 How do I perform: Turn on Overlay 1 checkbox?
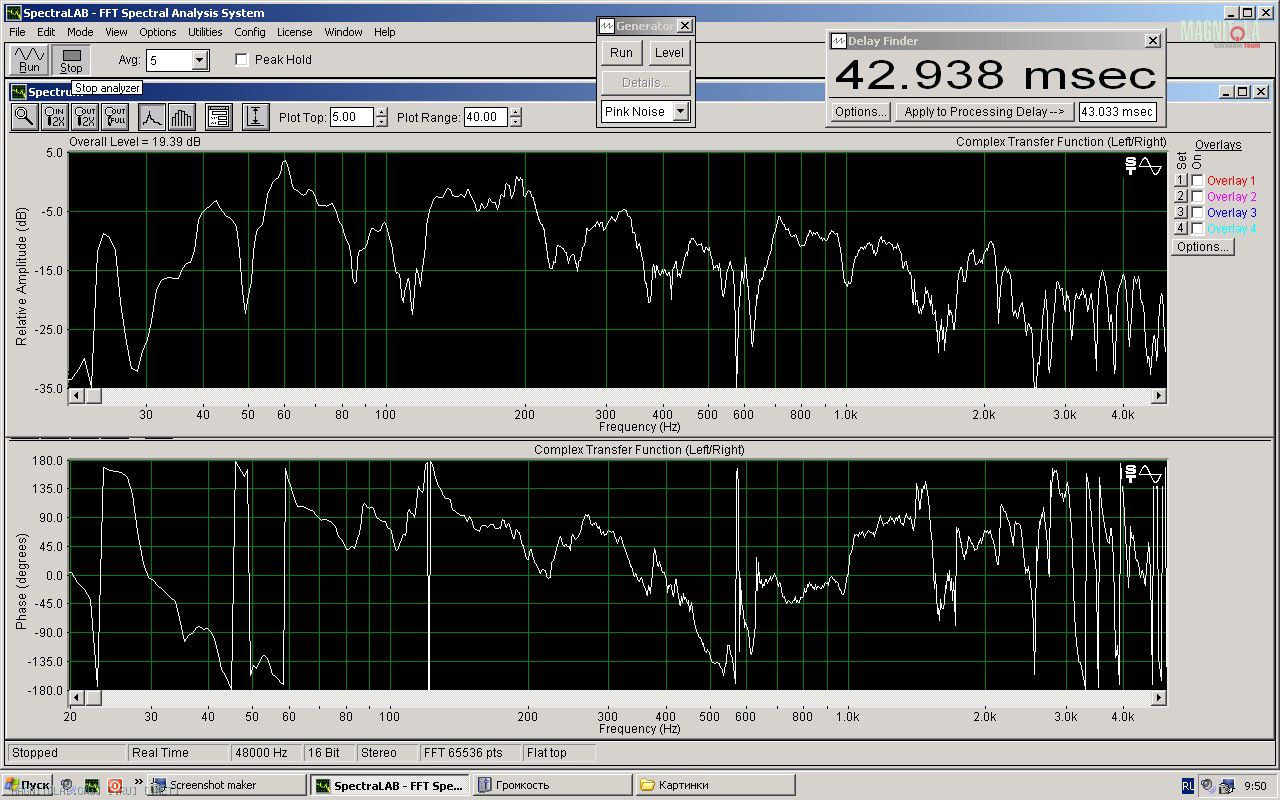tap(1198, 180)
